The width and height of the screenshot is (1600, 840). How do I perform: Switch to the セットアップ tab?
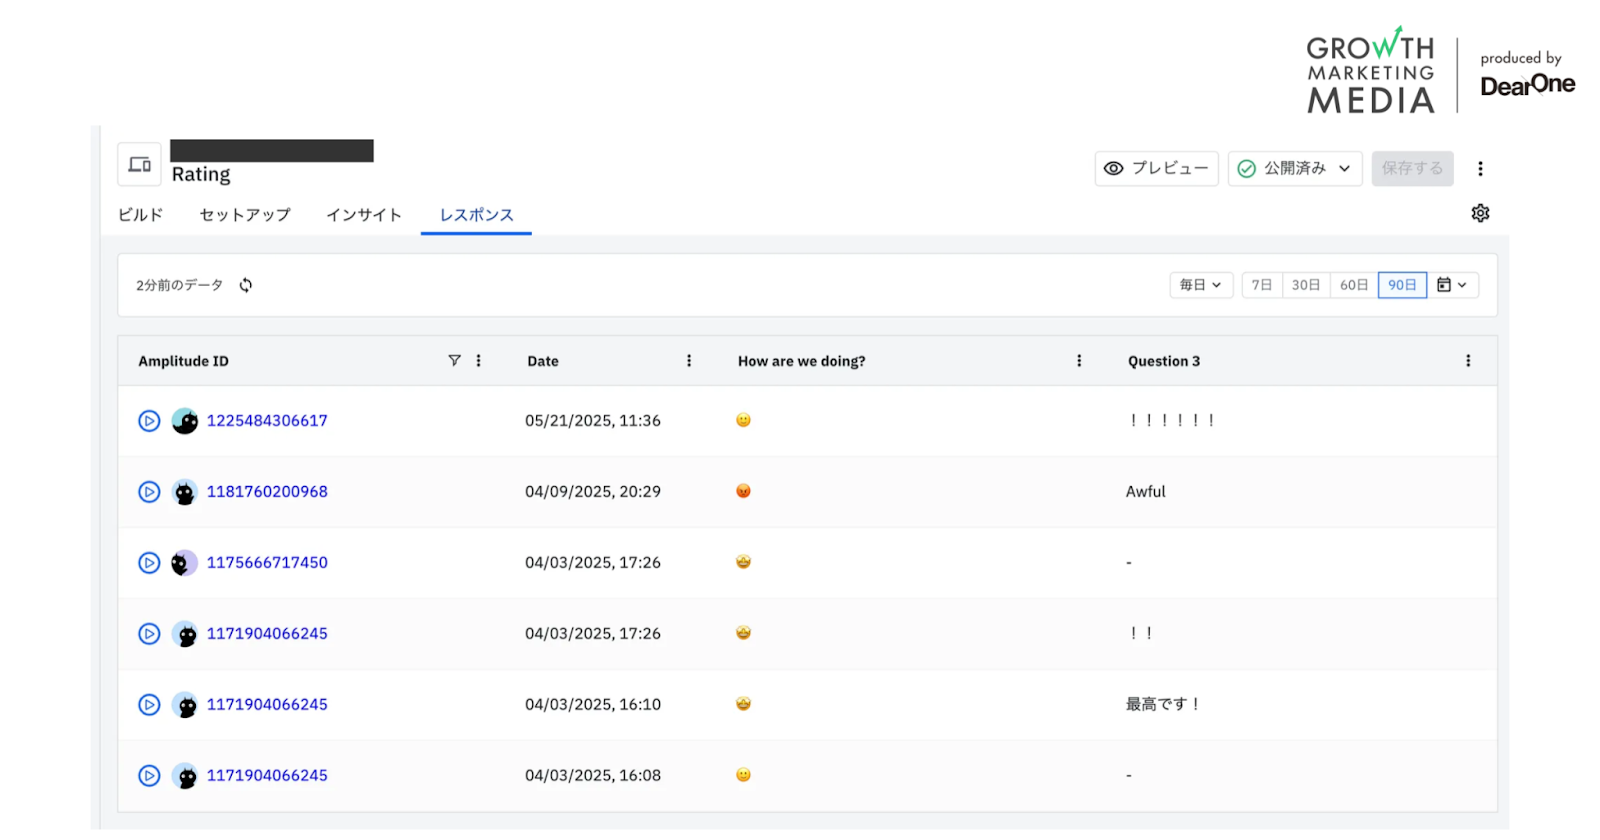coord(245,215)
